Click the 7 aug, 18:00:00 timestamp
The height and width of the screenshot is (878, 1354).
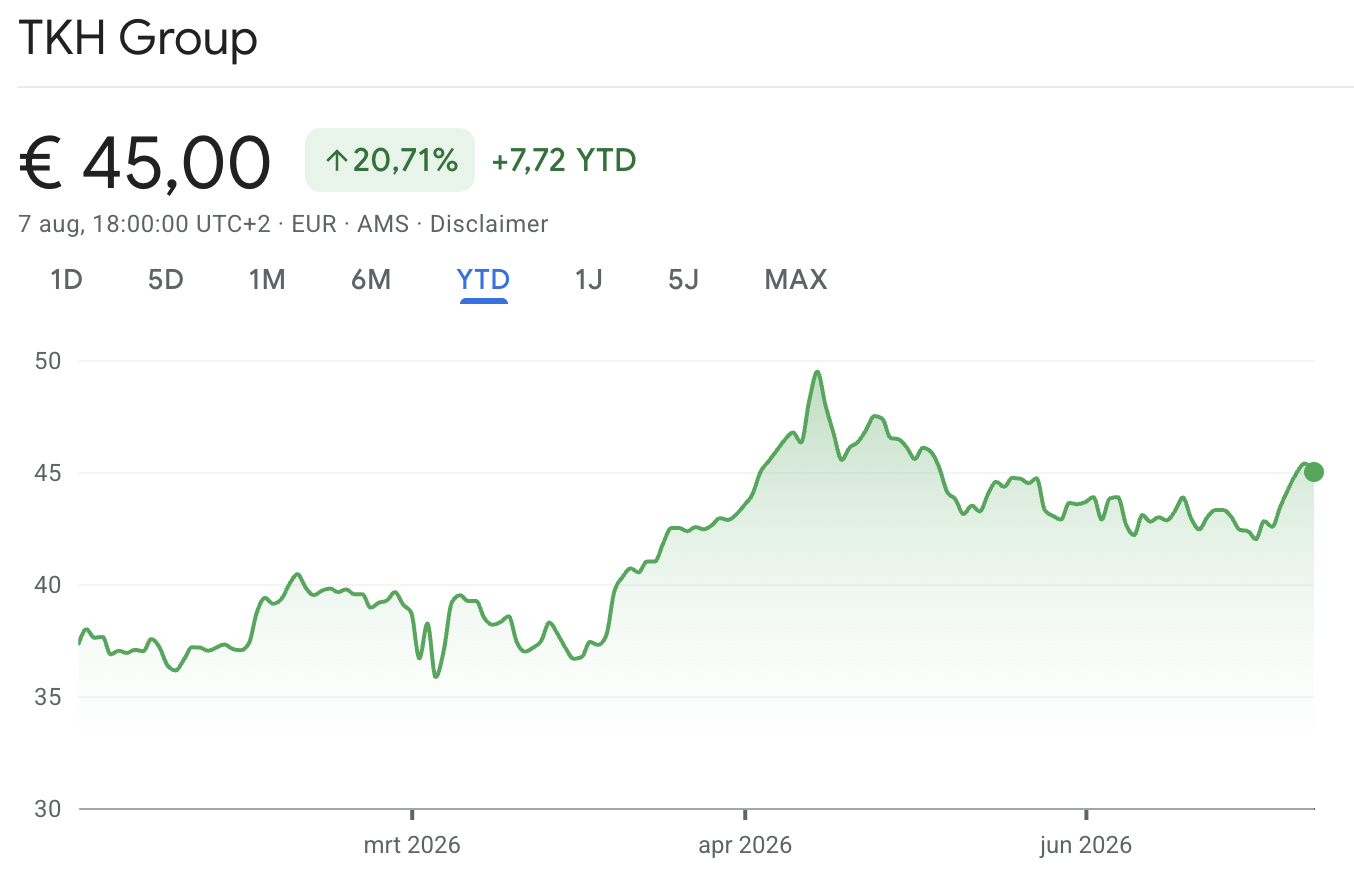point(144,224)
